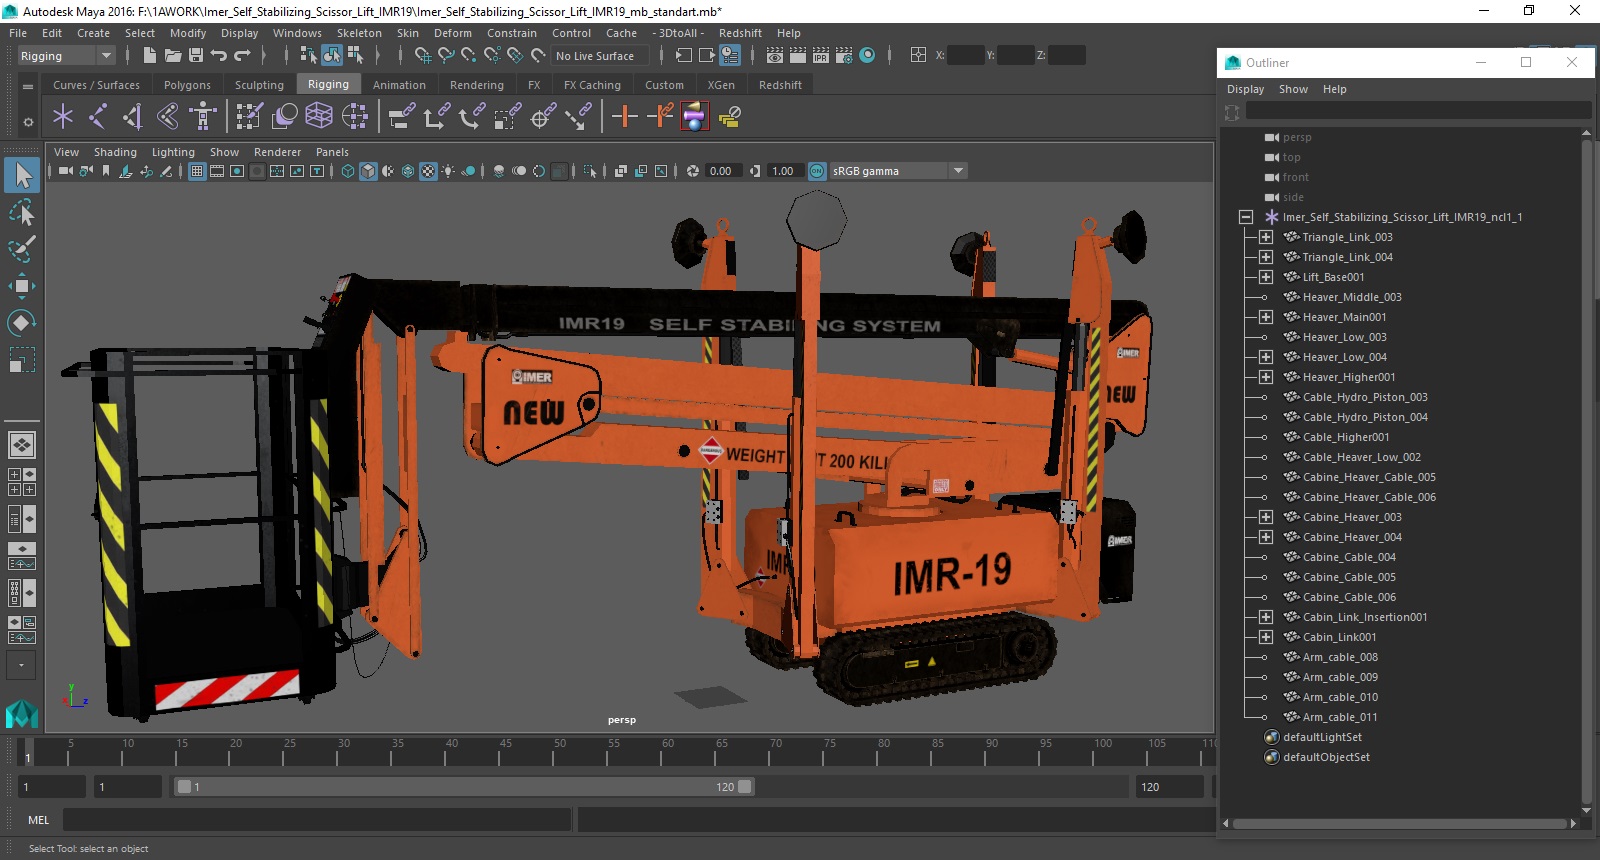Toggle viewport grid display button
The image size is (1600, 860).
pyautogui.click(x=197, y=171)
